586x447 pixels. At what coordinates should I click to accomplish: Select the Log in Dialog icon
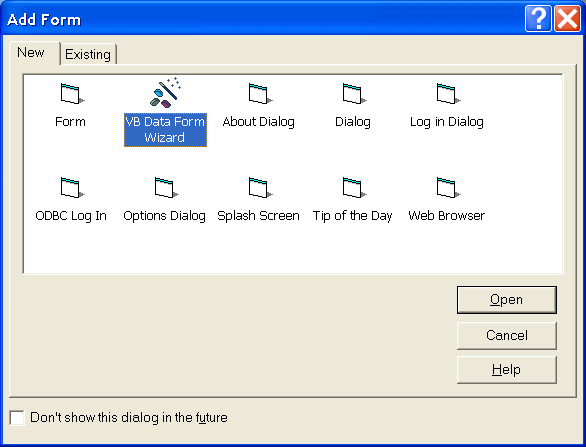(x=448, y=93)
